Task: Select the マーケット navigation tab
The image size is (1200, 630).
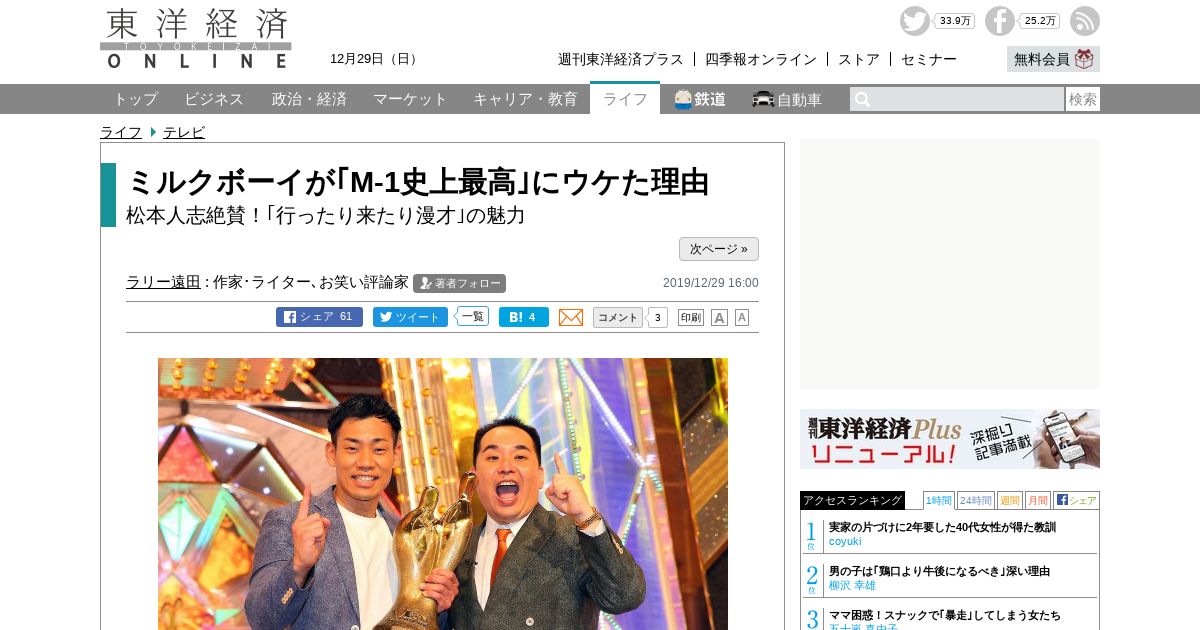Action: coord(410,99)
